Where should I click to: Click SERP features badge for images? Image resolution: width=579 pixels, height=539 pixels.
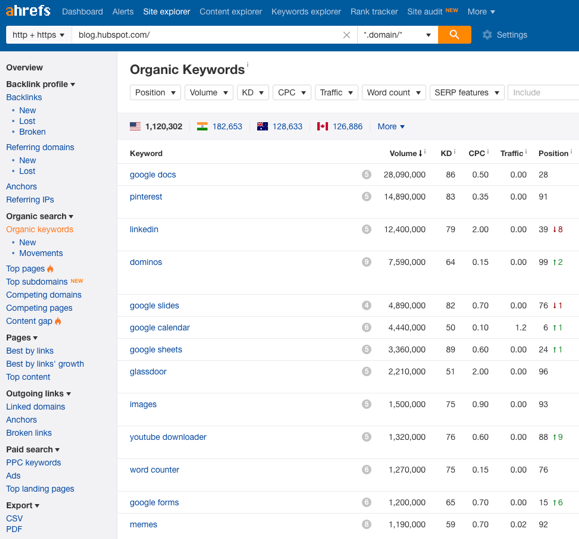(366, 404)
